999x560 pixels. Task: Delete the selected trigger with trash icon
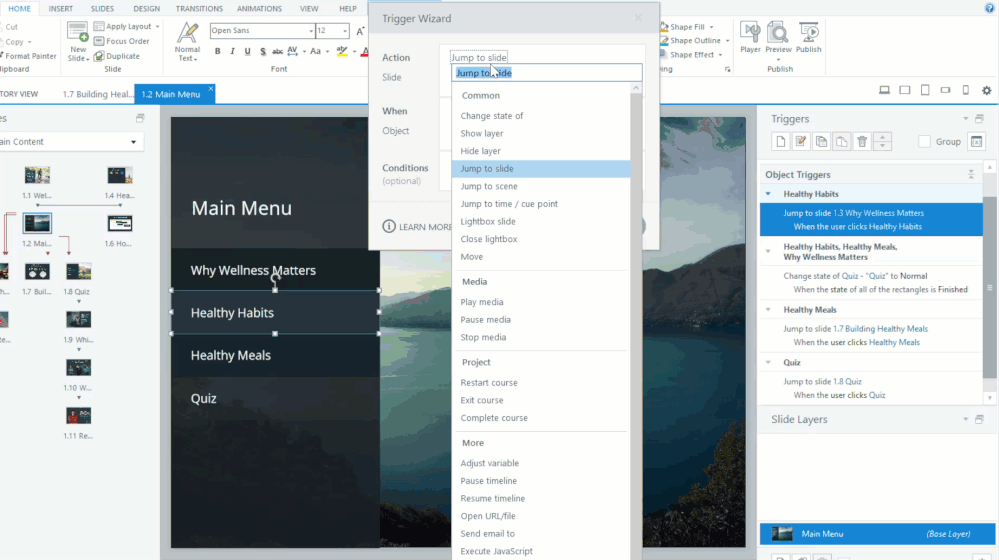point(862,142)
